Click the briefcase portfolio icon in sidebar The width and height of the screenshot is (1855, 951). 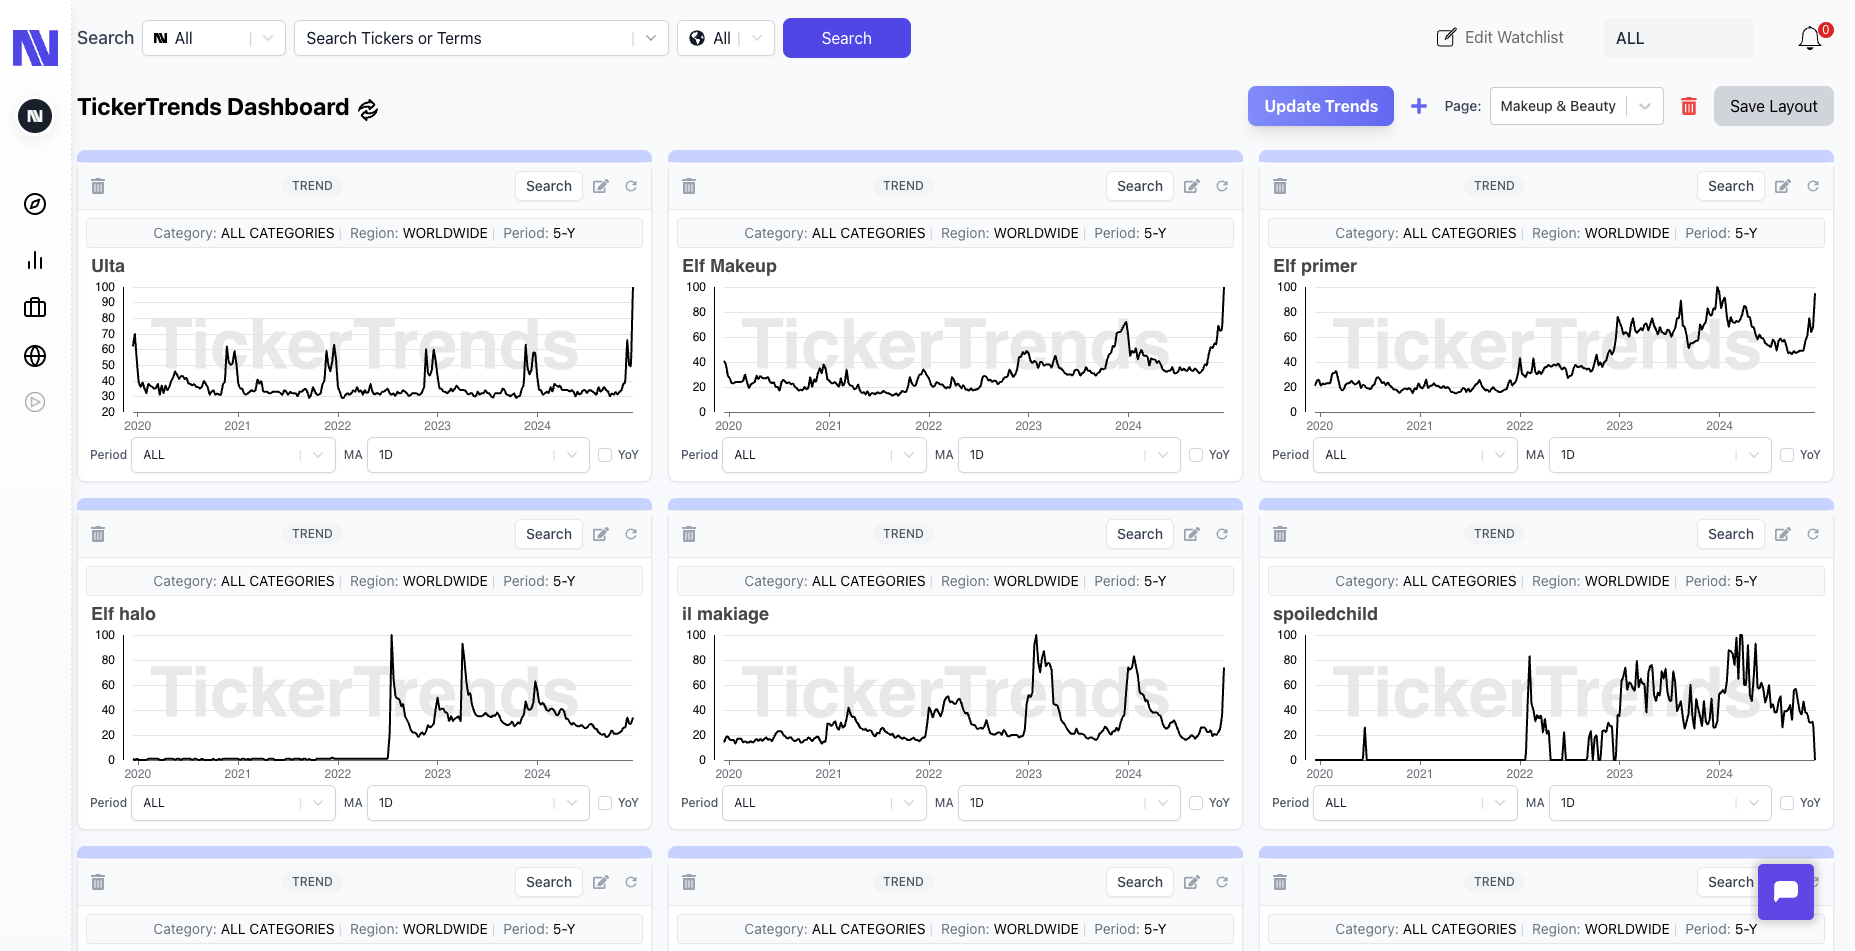pyautogui.click(x=35, y=307)
